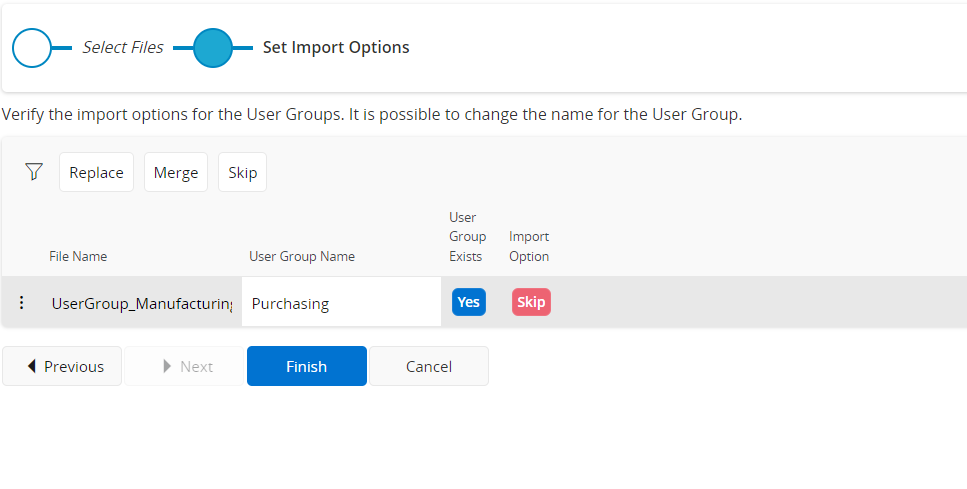Click the filled Set Import Options step circle

click(212, 47)
